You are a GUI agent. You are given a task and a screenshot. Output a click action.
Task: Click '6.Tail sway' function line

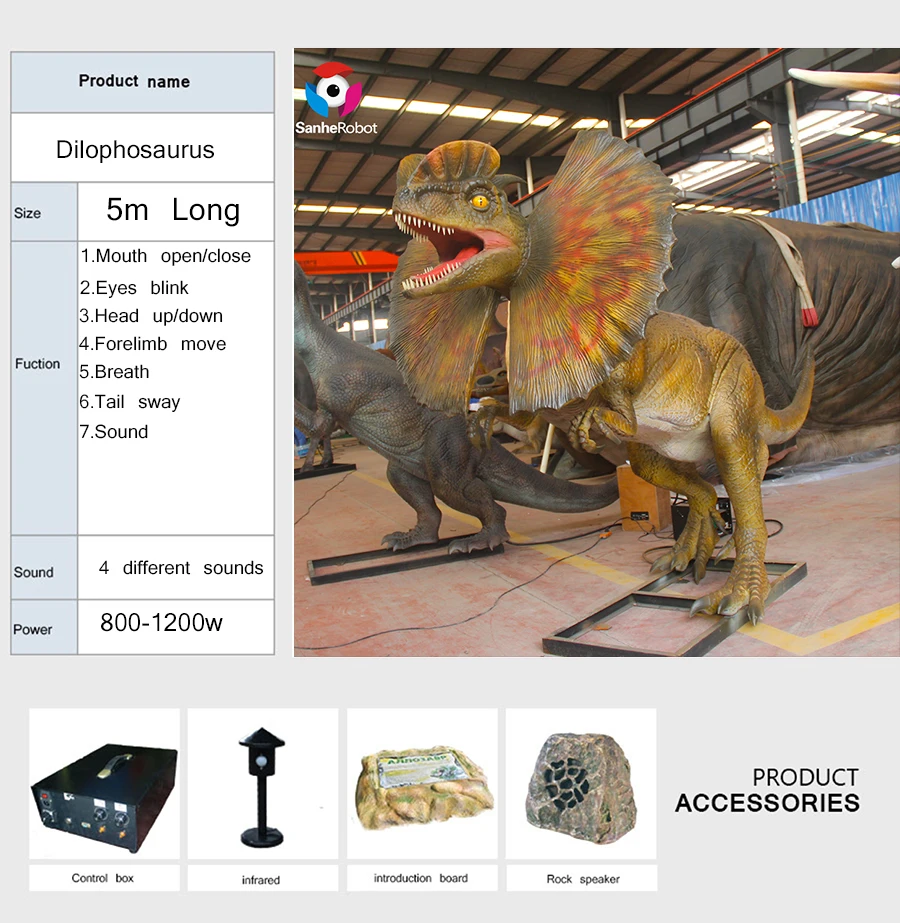tap(129, 402)
